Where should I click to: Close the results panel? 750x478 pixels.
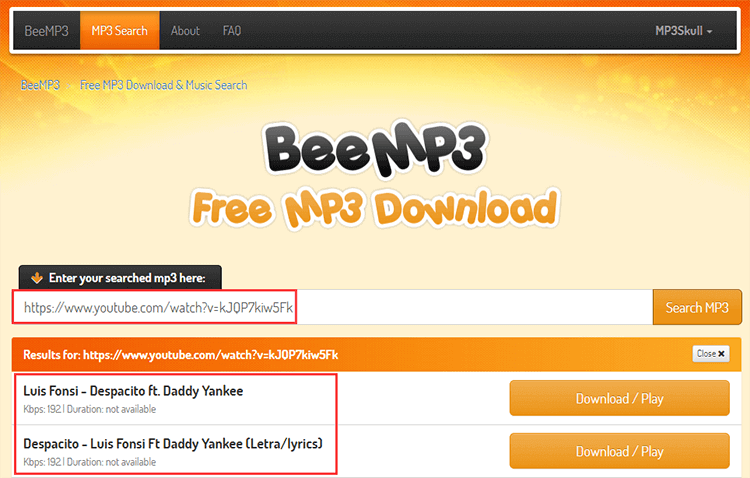pos(711,354)
